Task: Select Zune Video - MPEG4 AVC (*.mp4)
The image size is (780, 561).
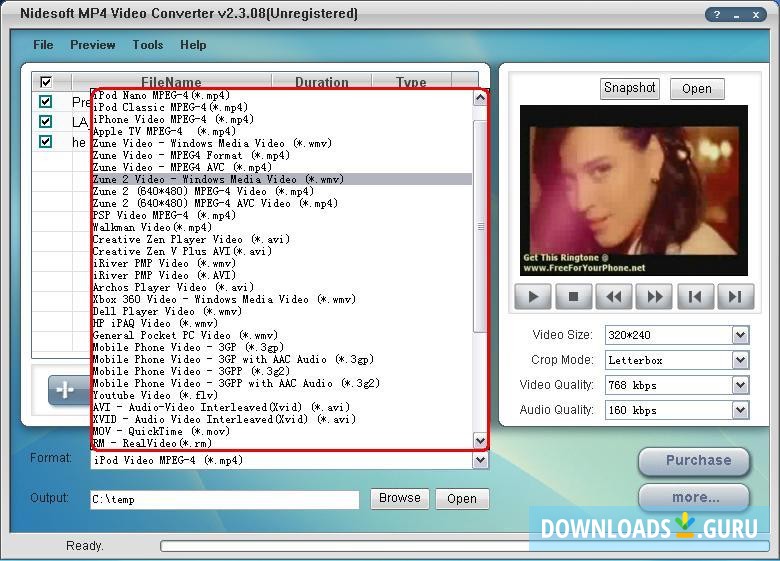Action: [282, 168]
